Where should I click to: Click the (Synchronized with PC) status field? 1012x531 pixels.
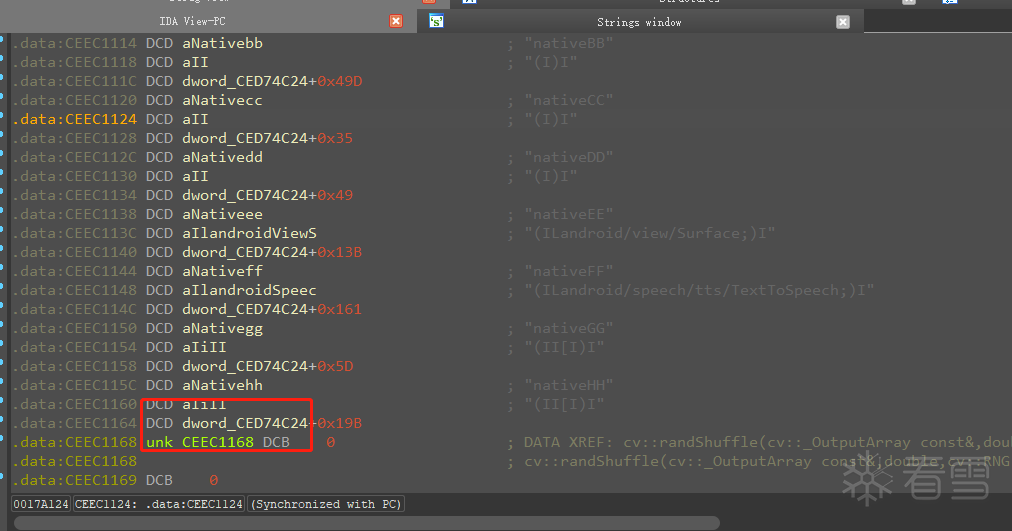326,504
